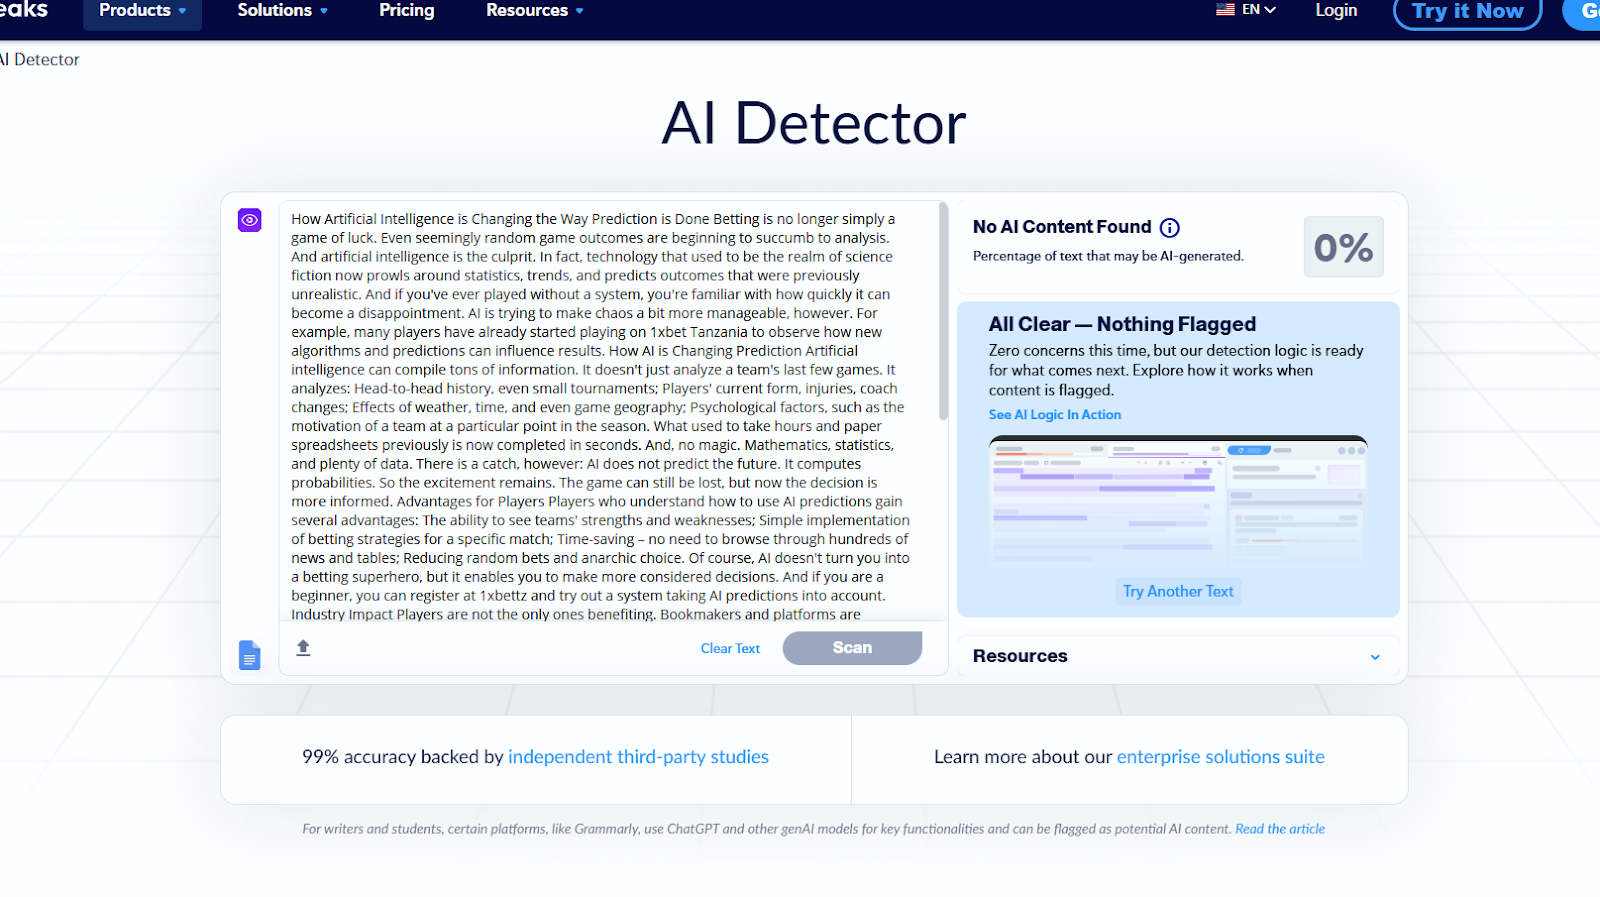The height and width of the screenshot is (897, 1600).
Task: Open the See AI Logic In Action link
Action: (1054, 415)
